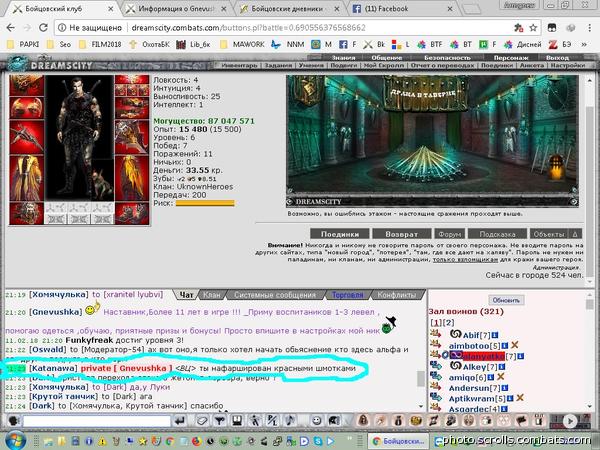Click the Skype icon in the taskbar
Image resolution: width=600 pixels, height=450 pixels.
[x=317, y=441]
